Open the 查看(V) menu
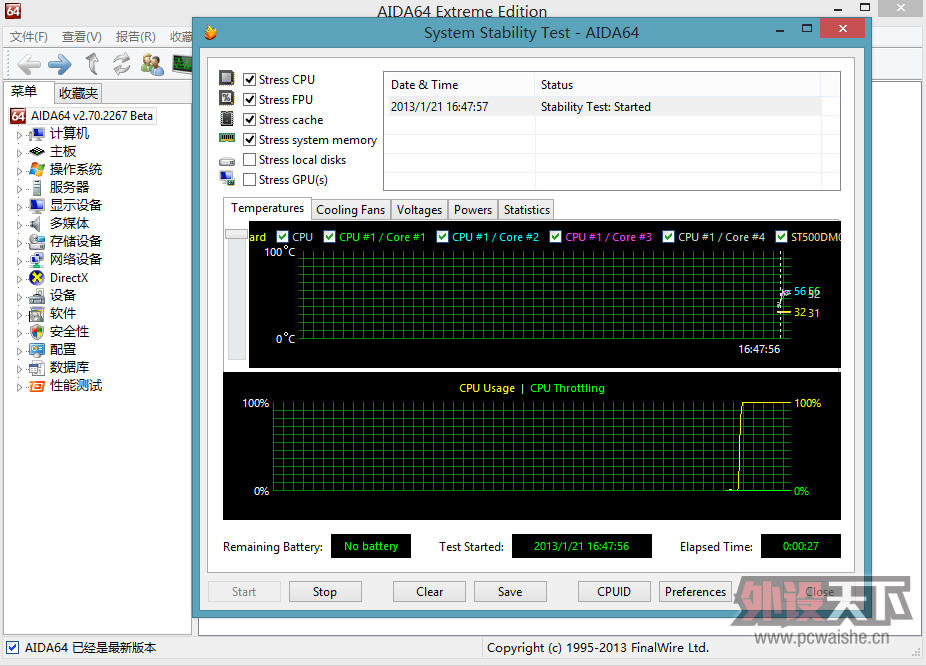 81,37
